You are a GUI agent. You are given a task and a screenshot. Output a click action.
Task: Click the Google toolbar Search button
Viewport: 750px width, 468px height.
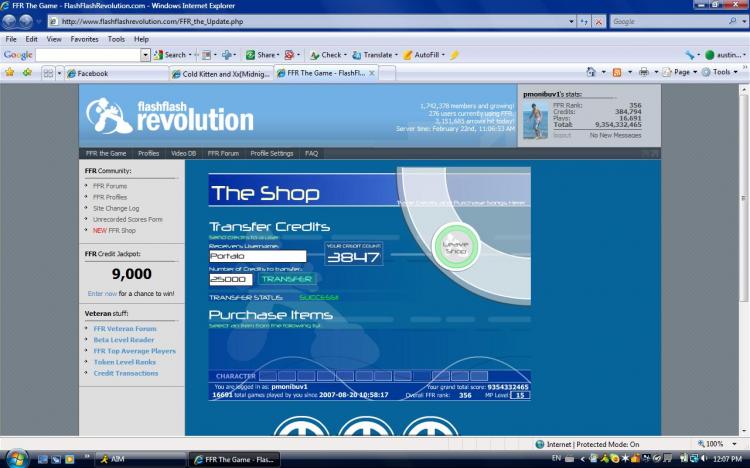(170, 55)
